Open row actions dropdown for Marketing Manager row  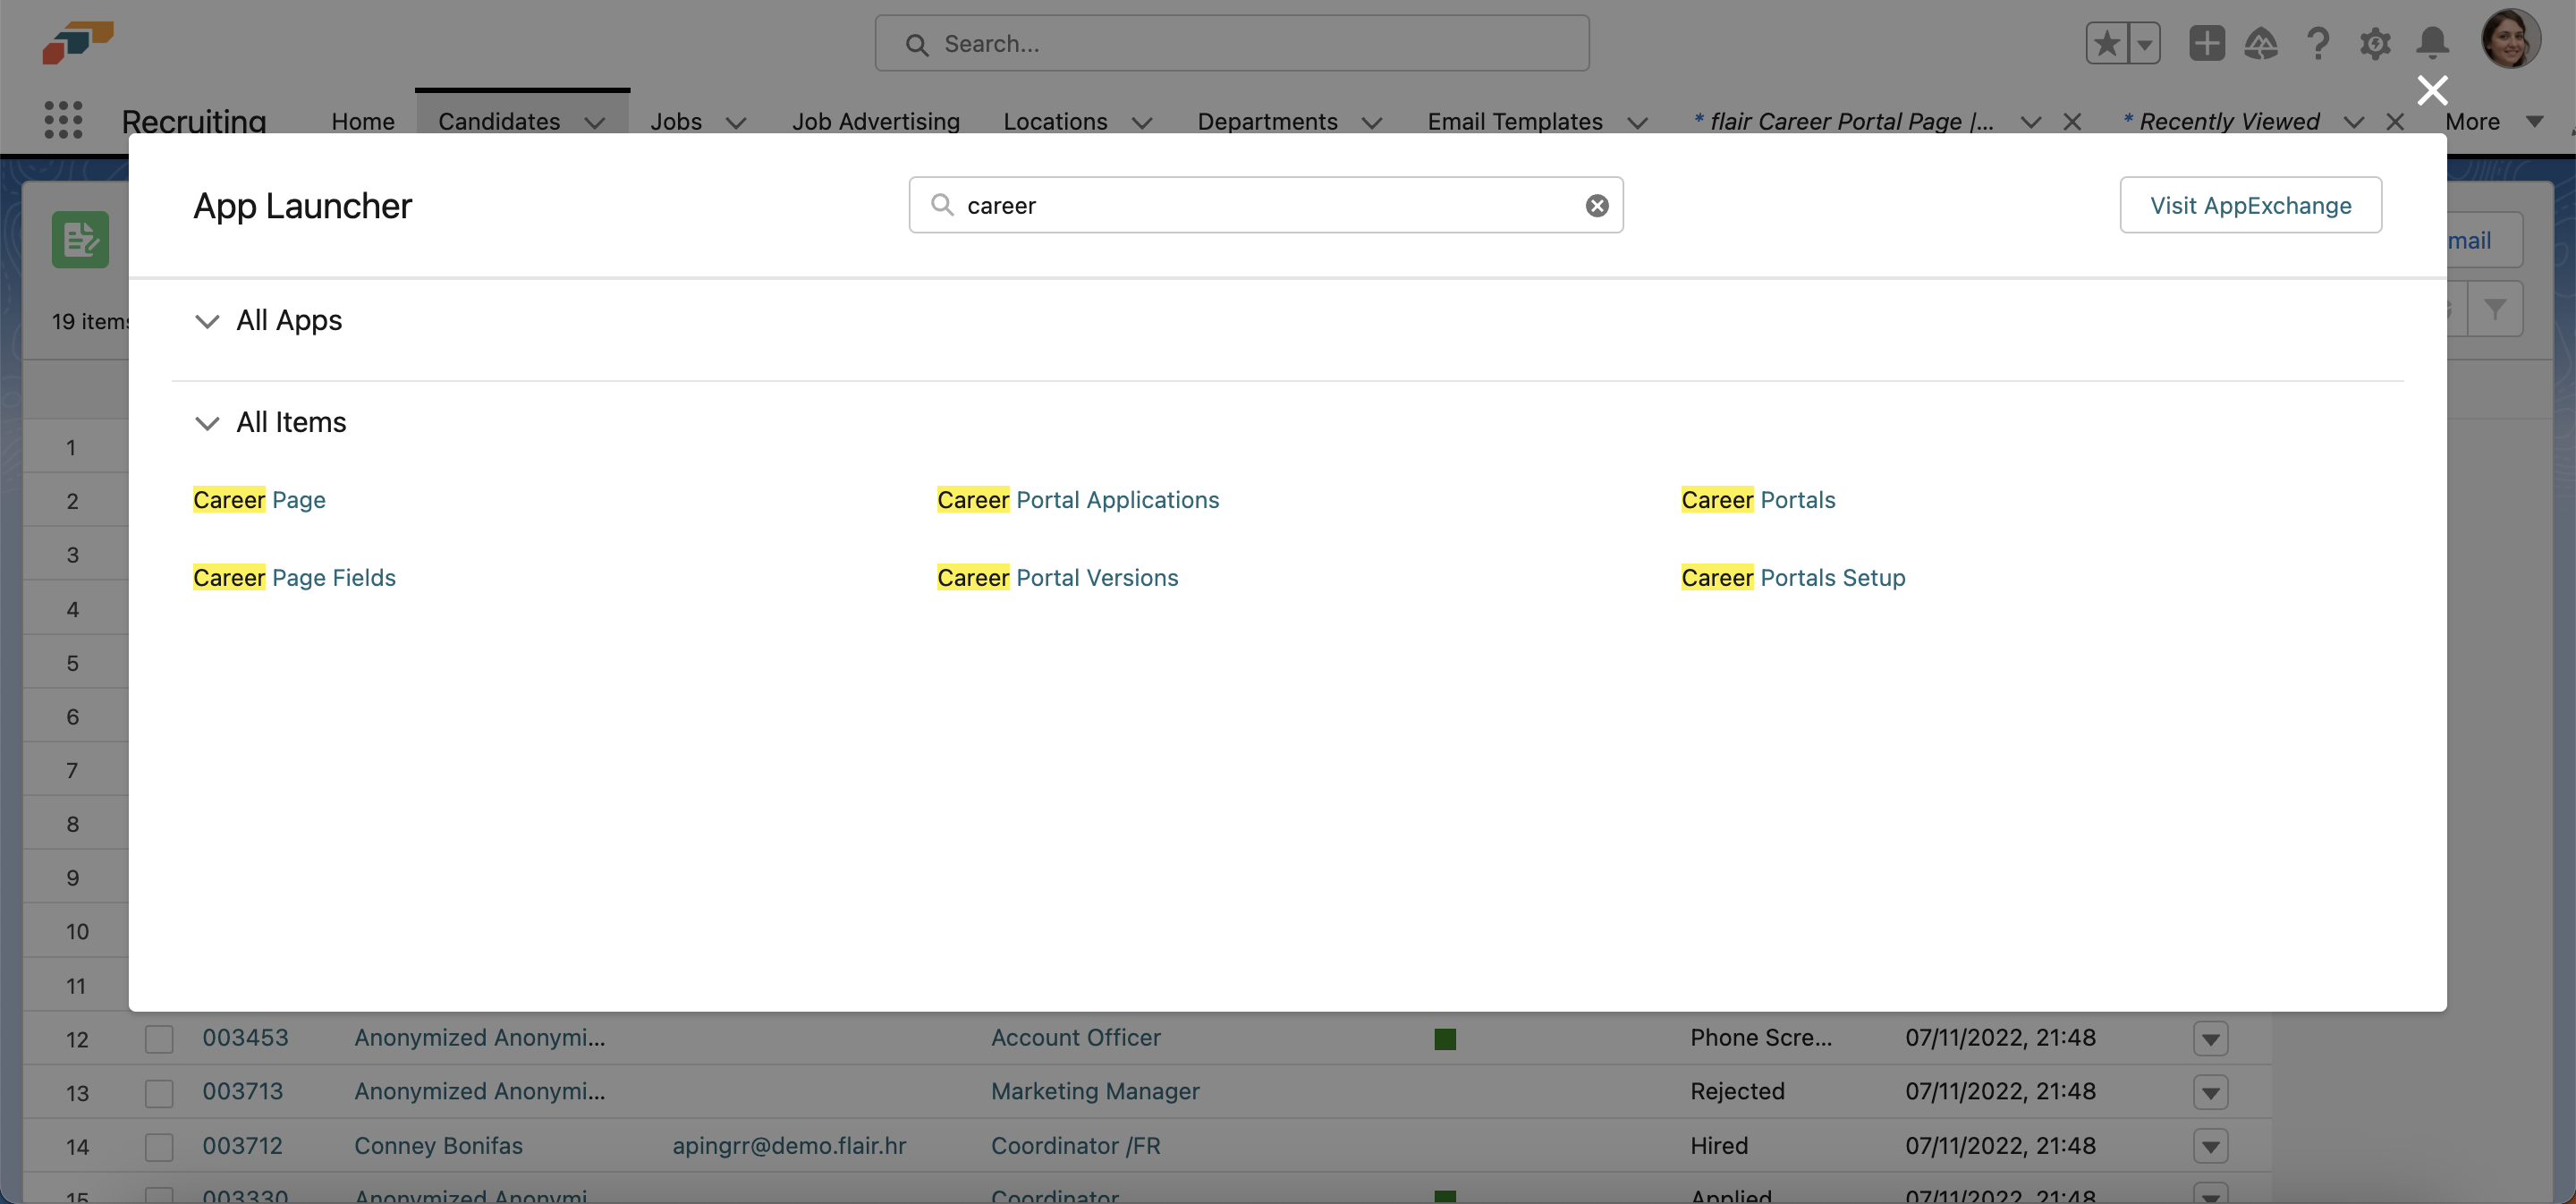(2210, 1093)
